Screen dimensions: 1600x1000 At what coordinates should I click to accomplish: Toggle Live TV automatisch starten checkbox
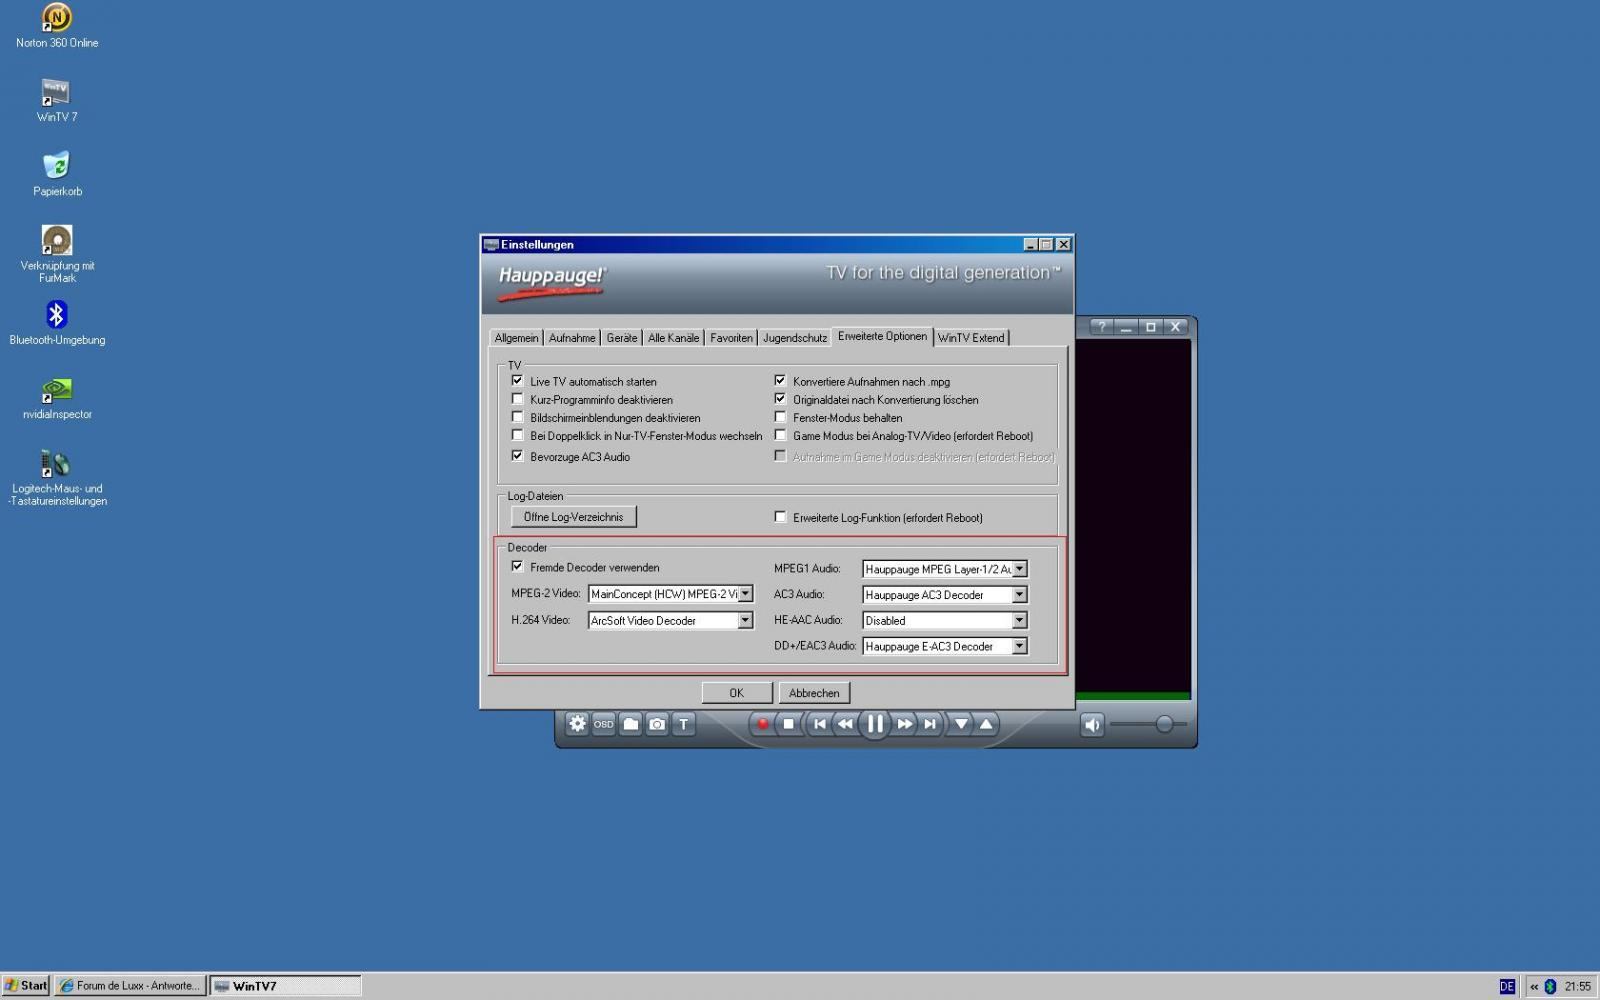517,381
